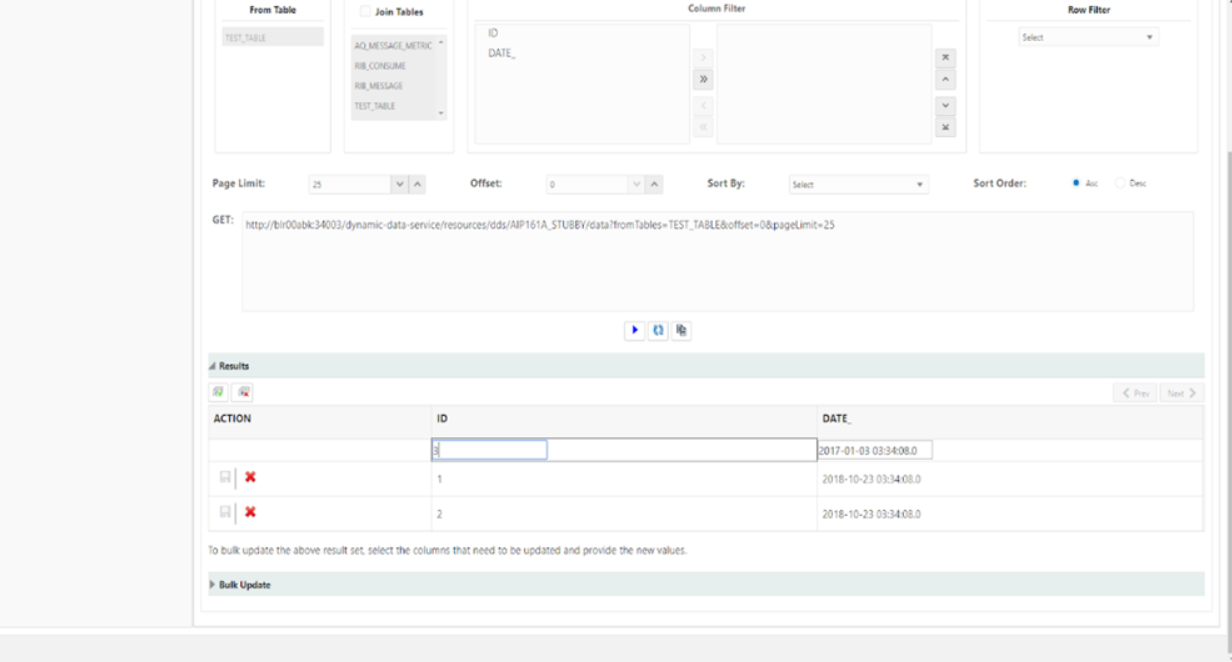Viewport: 1232px width, 662px height.
Task: Open the Sort By Select dropdown
Action: point(858,184)
